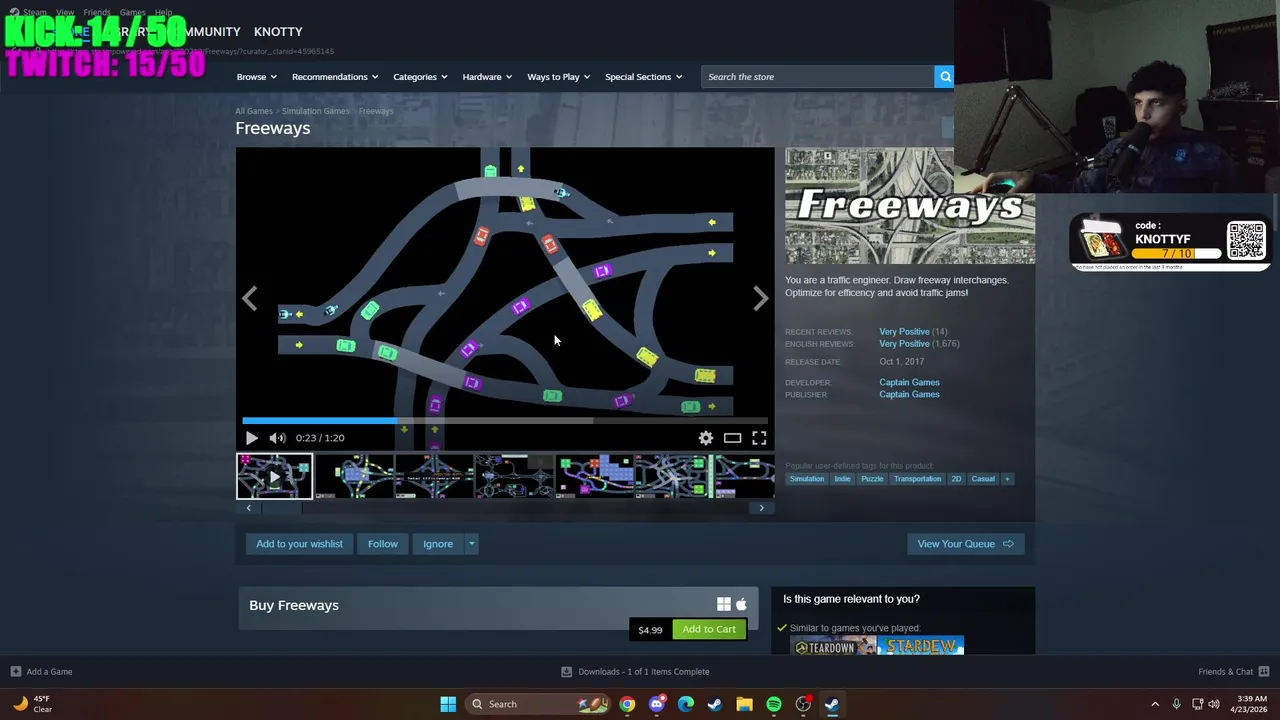The height and width of the screenshot is (720, 1280).
Task: Open the Casual tag
Action: (983, 479)
